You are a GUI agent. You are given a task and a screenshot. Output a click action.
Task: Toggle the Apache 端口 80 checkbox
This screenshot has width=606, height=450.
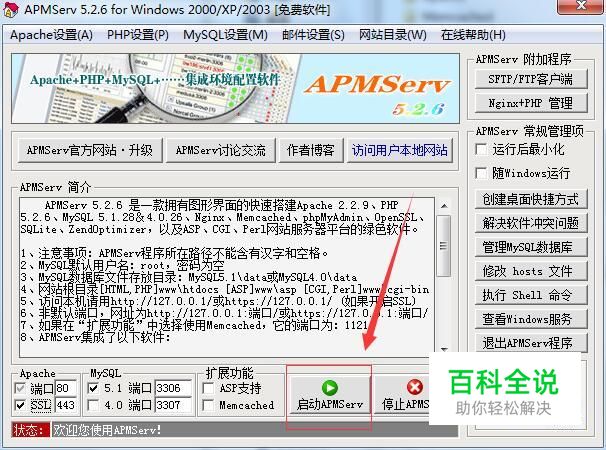click(20, 388)
